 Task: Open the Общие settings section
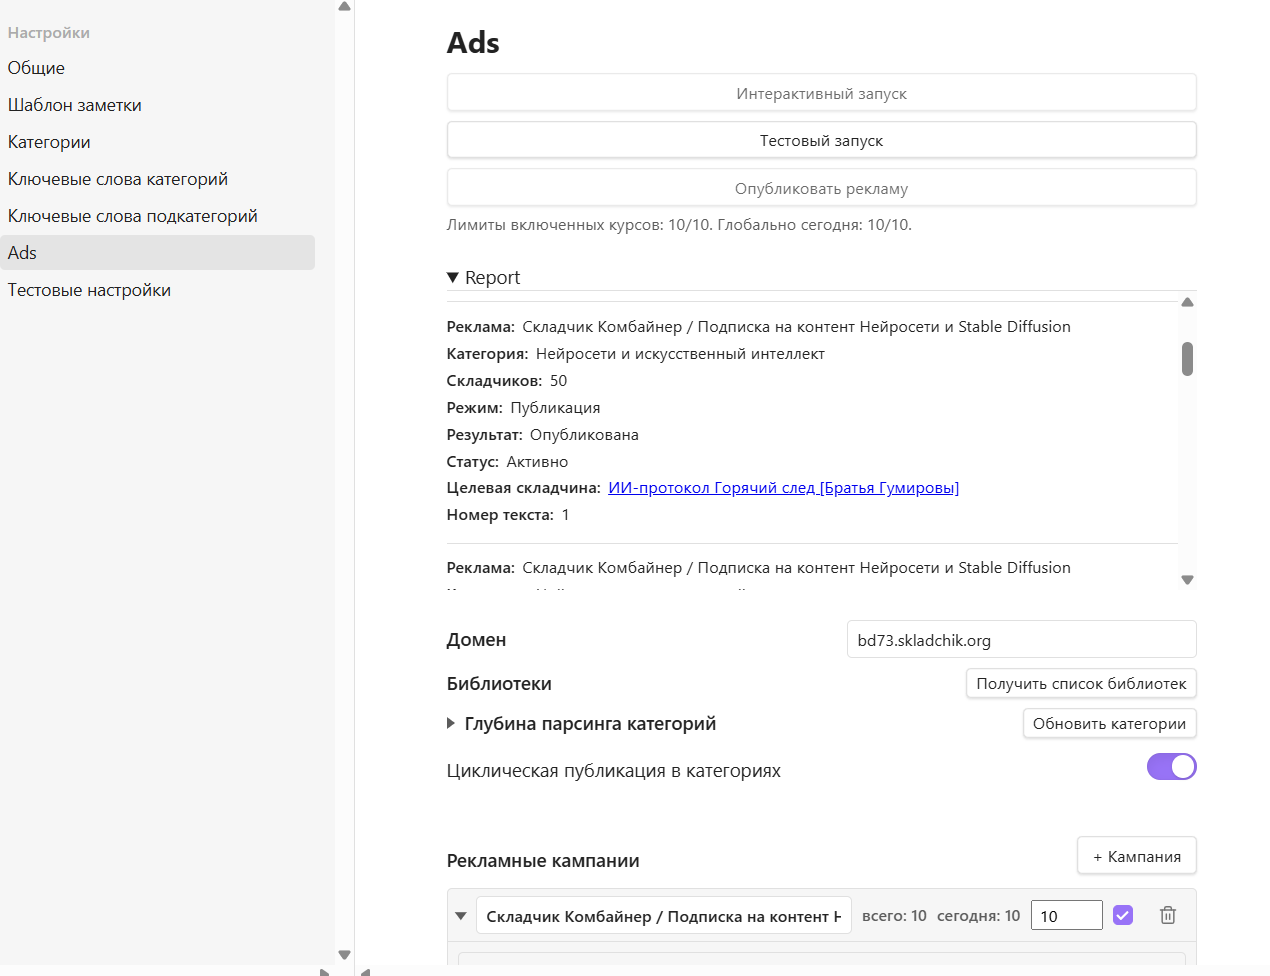point(36,68)
